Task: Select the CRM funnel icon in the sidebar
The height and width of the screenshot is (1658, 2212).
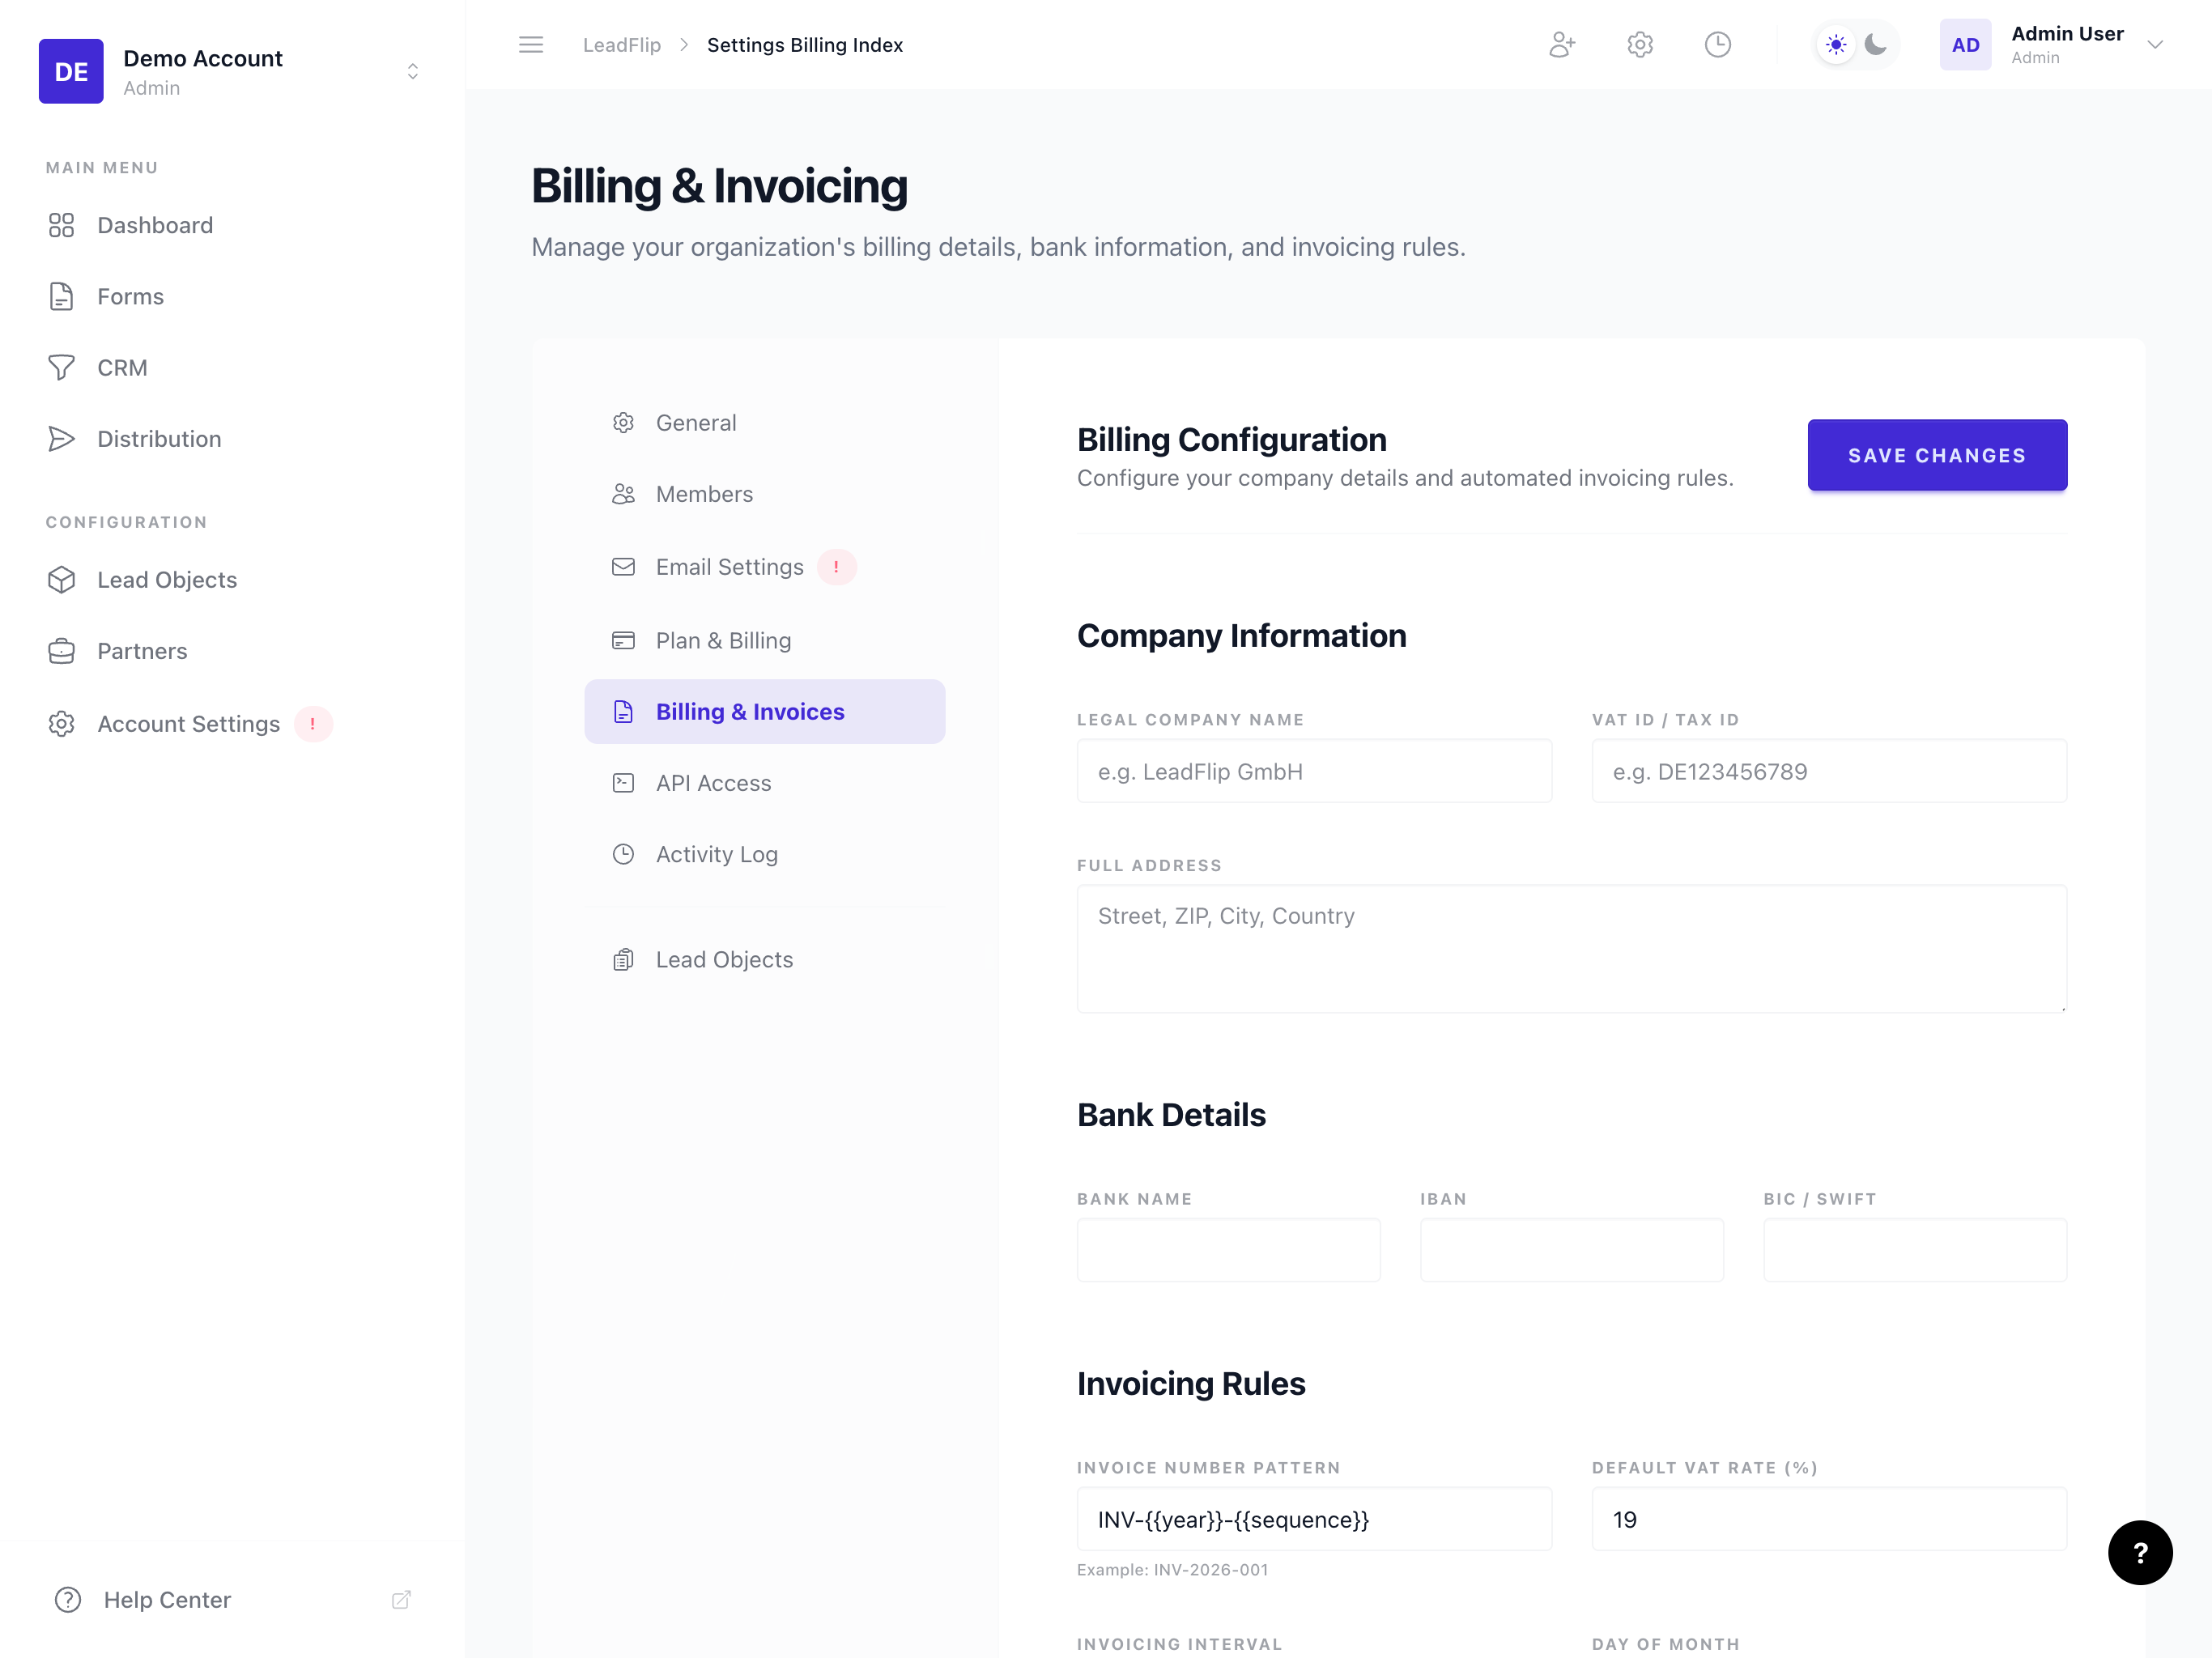Action: 61,367
